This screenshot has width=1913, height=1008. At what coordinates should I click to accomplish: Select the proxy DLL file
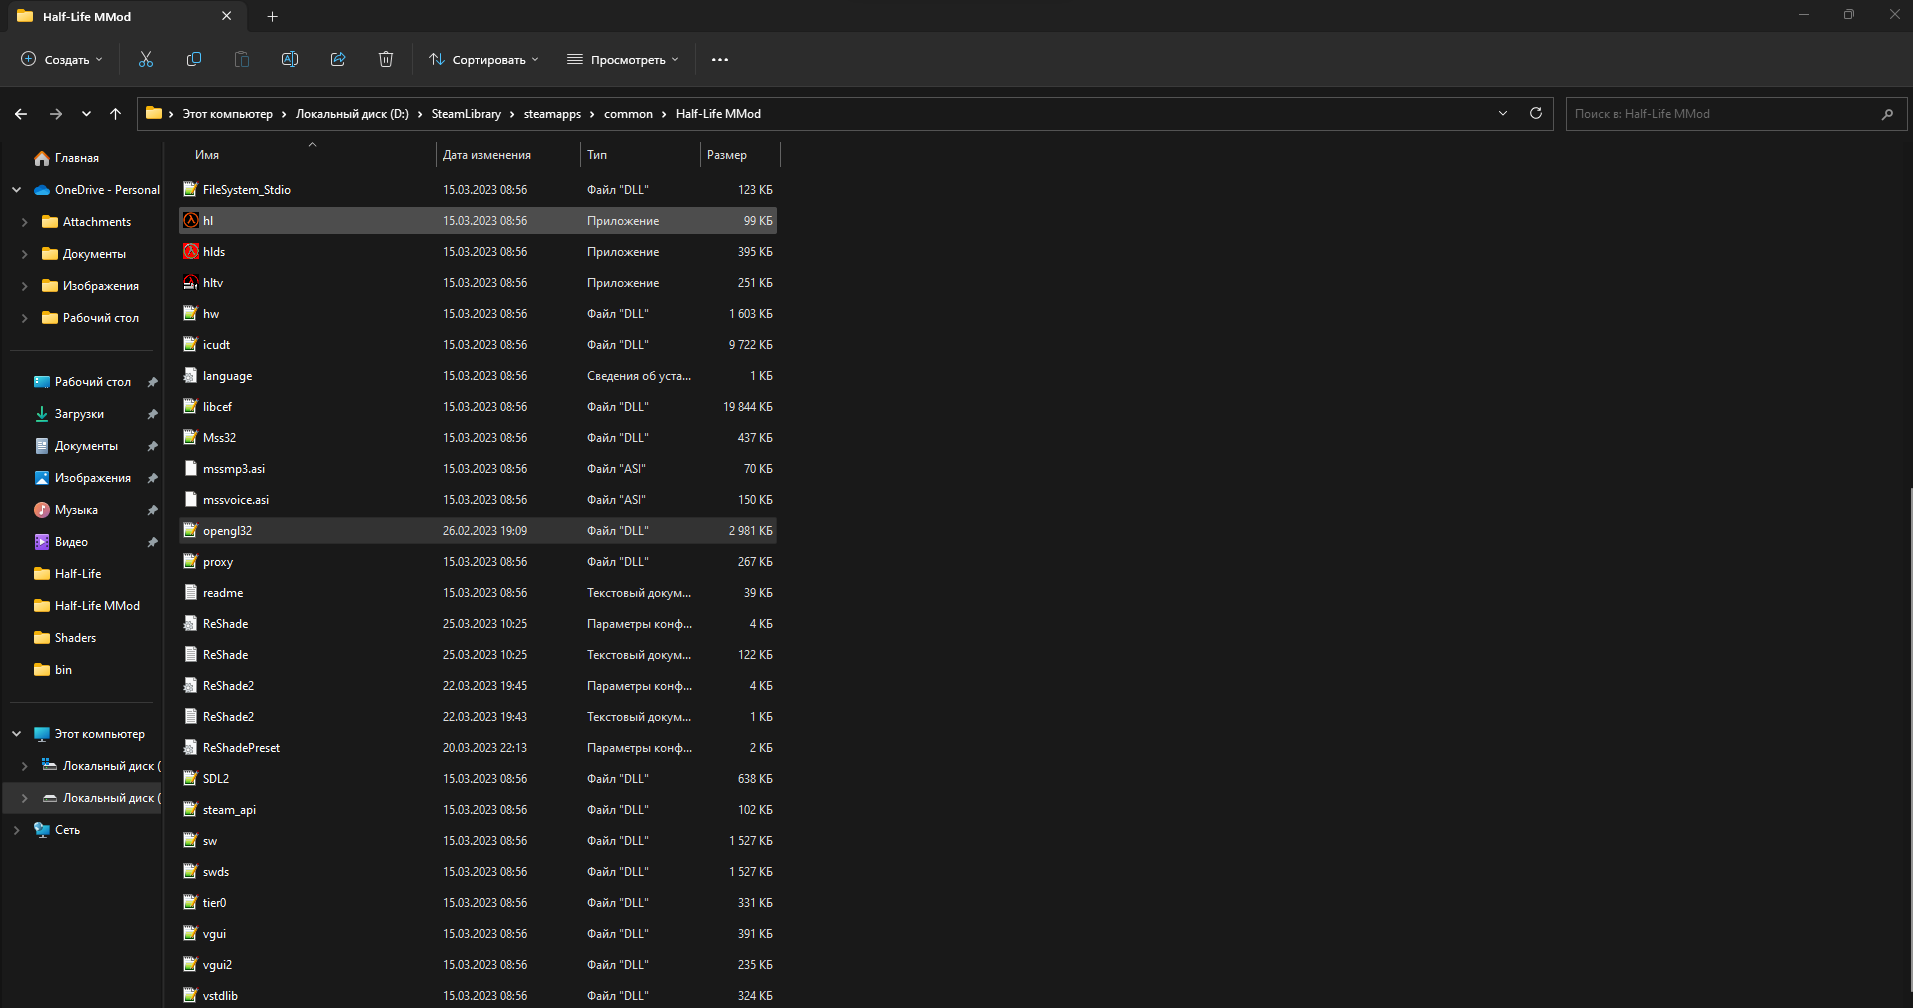coord(478,561)
